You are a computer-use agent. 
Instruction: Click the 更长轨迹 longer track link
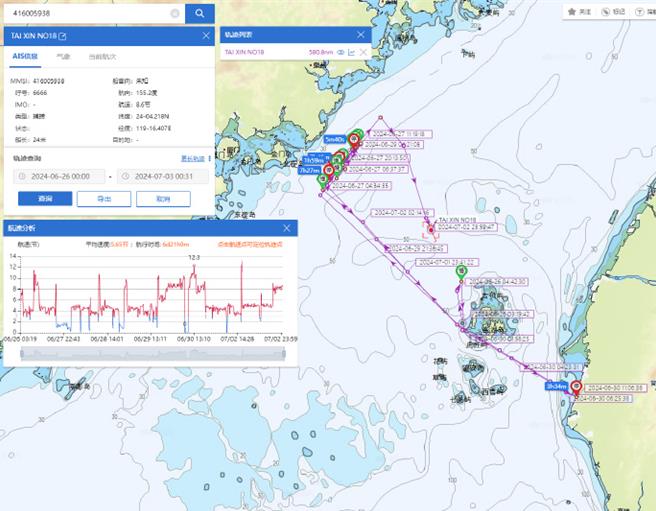point(192,158)
